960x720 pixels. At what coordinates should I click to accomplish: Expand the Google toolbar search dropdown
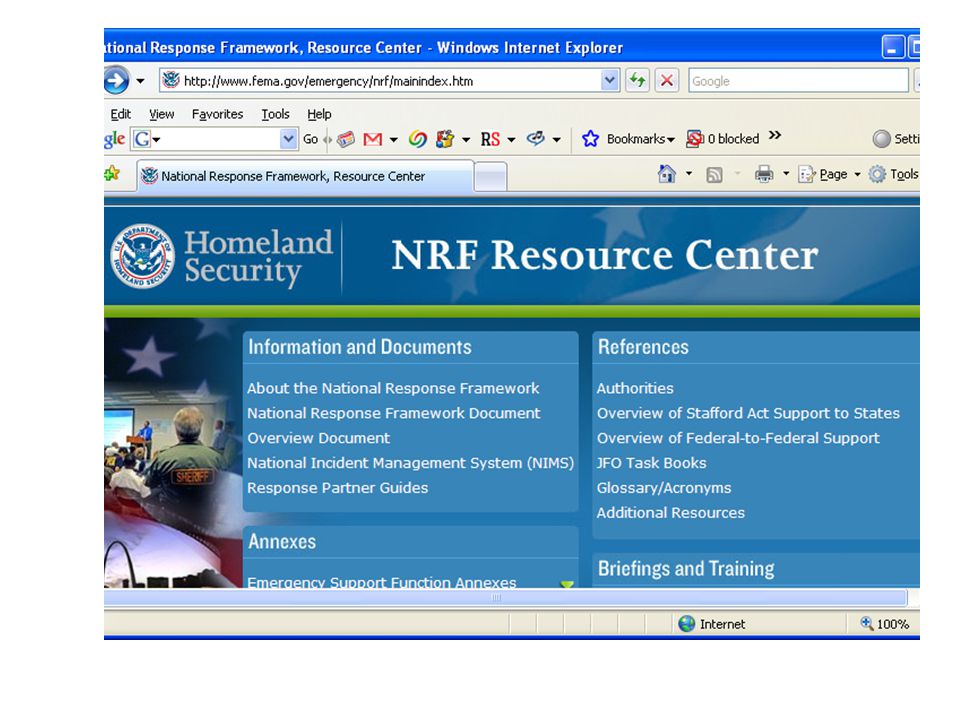[288, 140]
